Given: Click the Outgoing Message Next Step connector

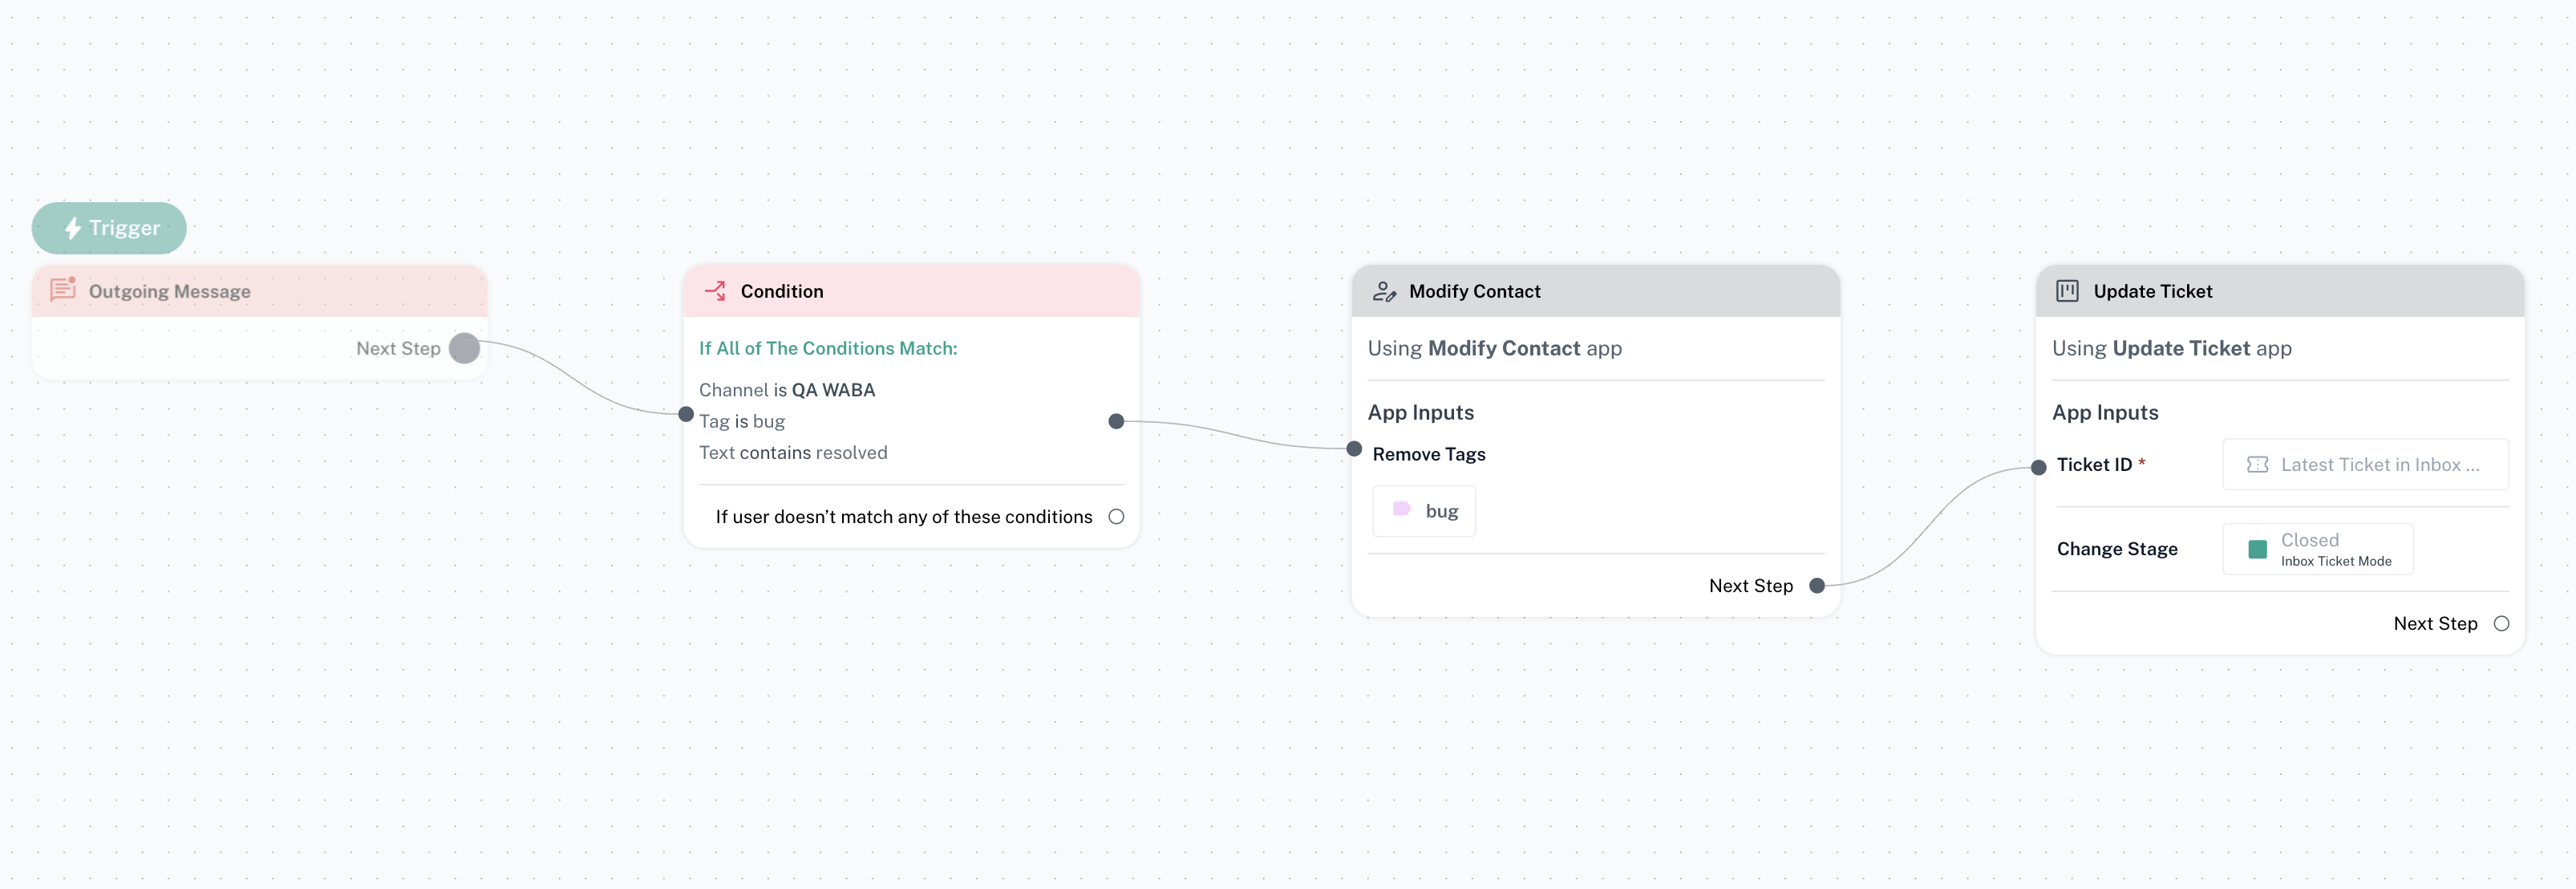Looking at the screenshot, I should [464, 348].
